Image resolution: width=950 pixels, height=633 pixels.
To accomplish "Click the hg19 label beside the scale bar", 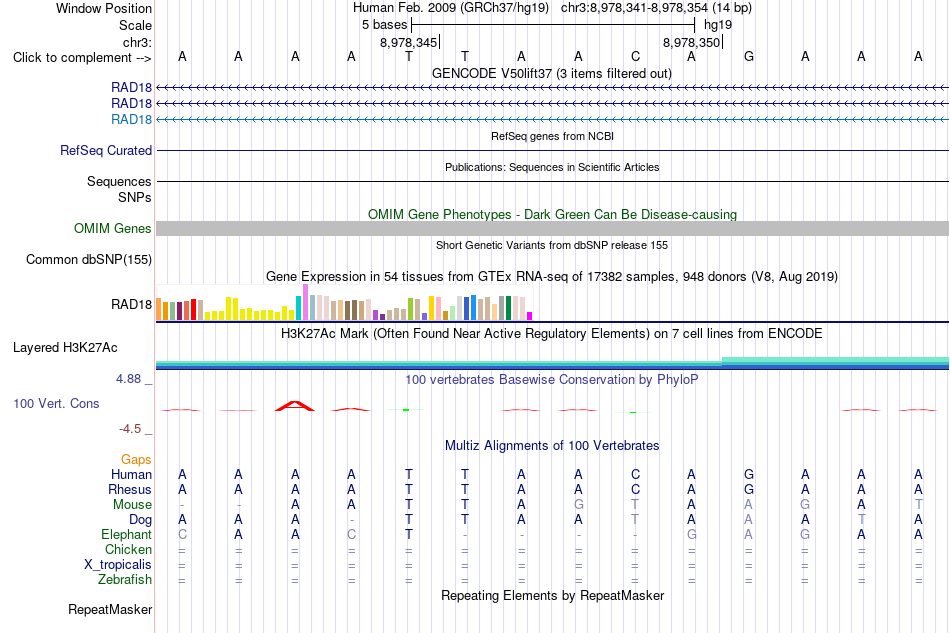I will point(717,25).
